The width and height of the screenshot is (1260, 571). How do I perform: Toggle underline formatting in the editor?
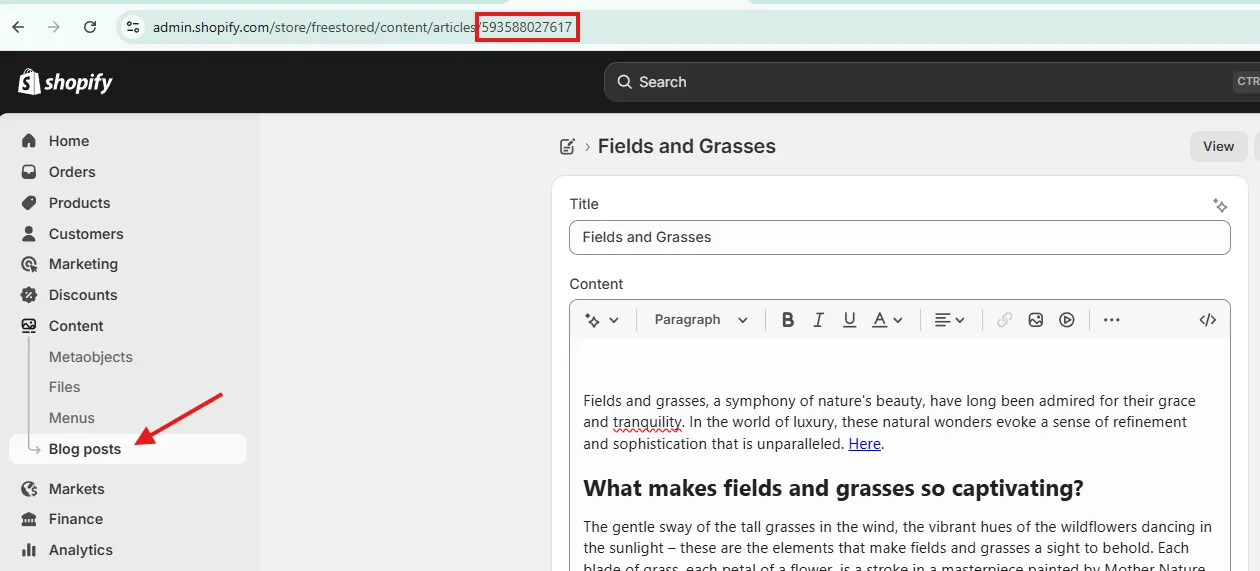[849, 320]
